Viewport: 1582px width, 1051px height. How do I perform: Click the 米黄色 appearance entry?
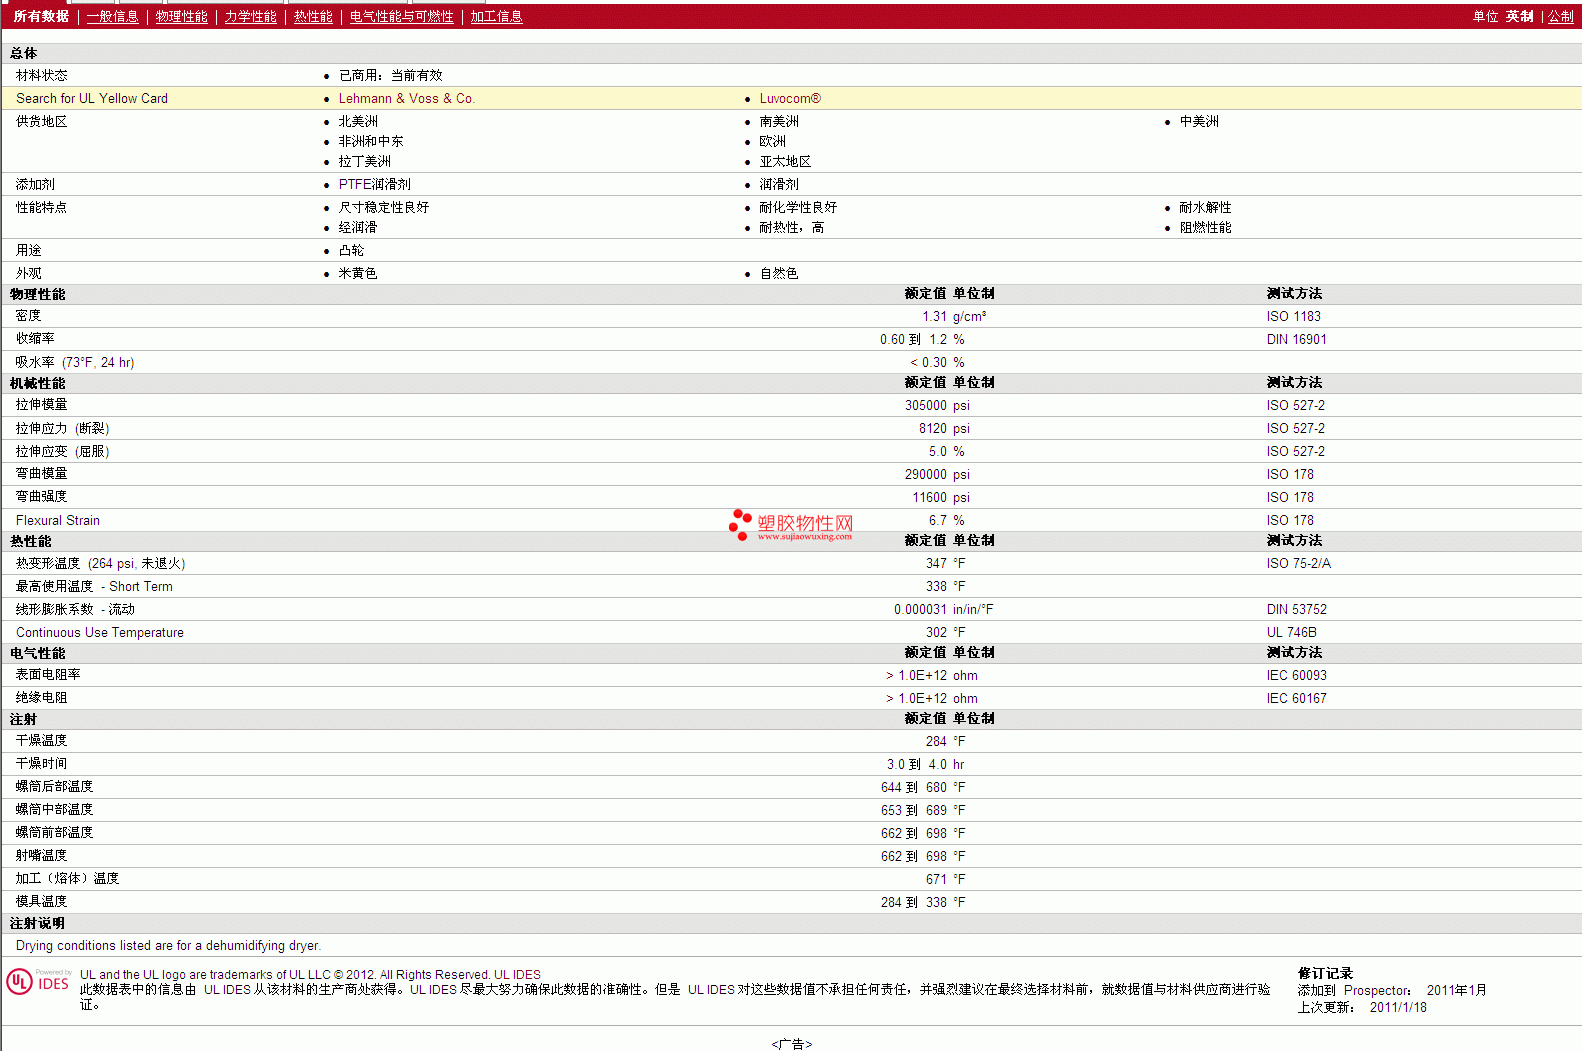(358, 273)
